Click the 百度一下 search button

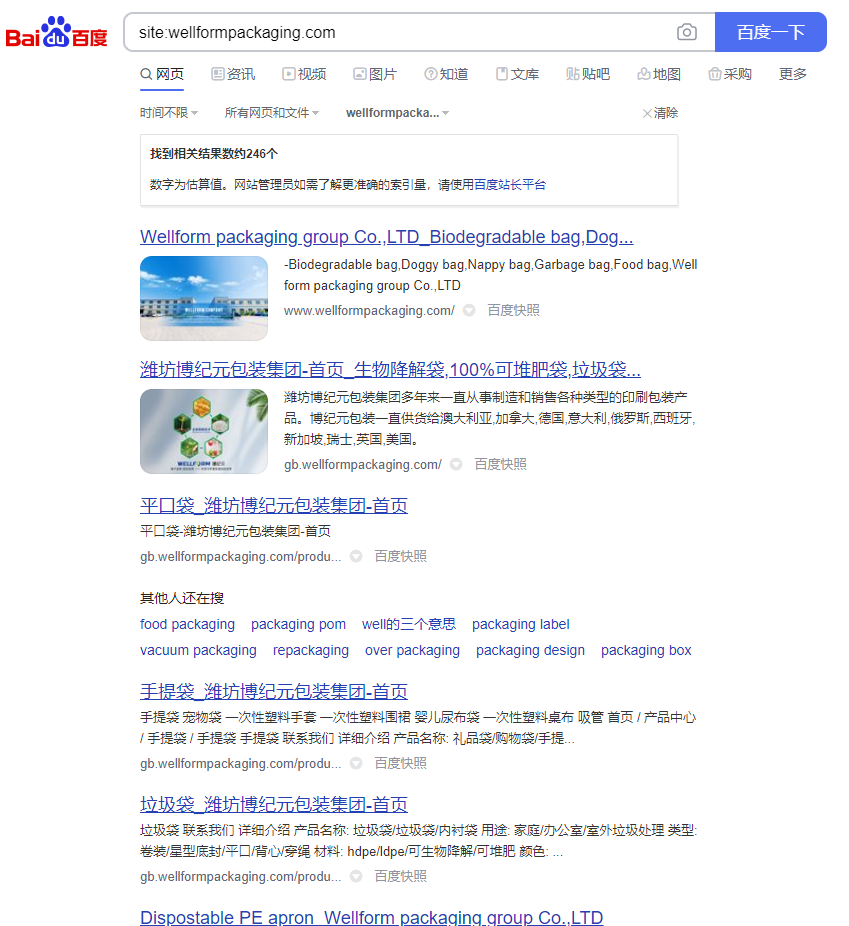770,32
